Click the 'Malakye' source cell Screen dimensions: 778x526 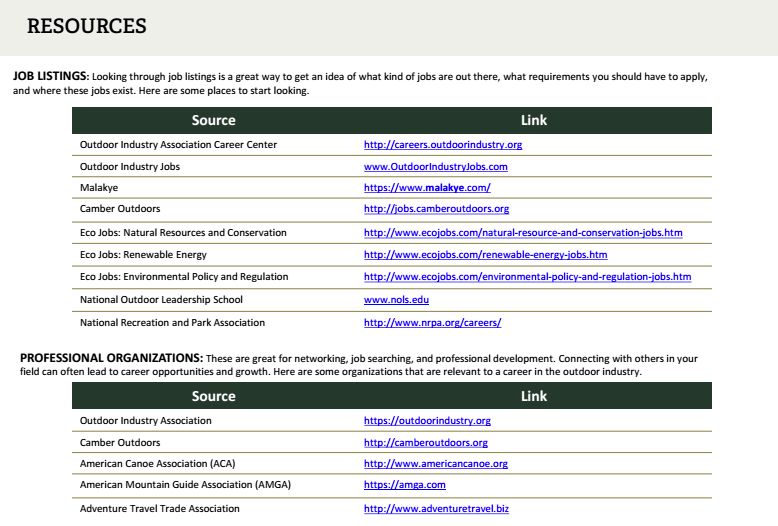99,188
